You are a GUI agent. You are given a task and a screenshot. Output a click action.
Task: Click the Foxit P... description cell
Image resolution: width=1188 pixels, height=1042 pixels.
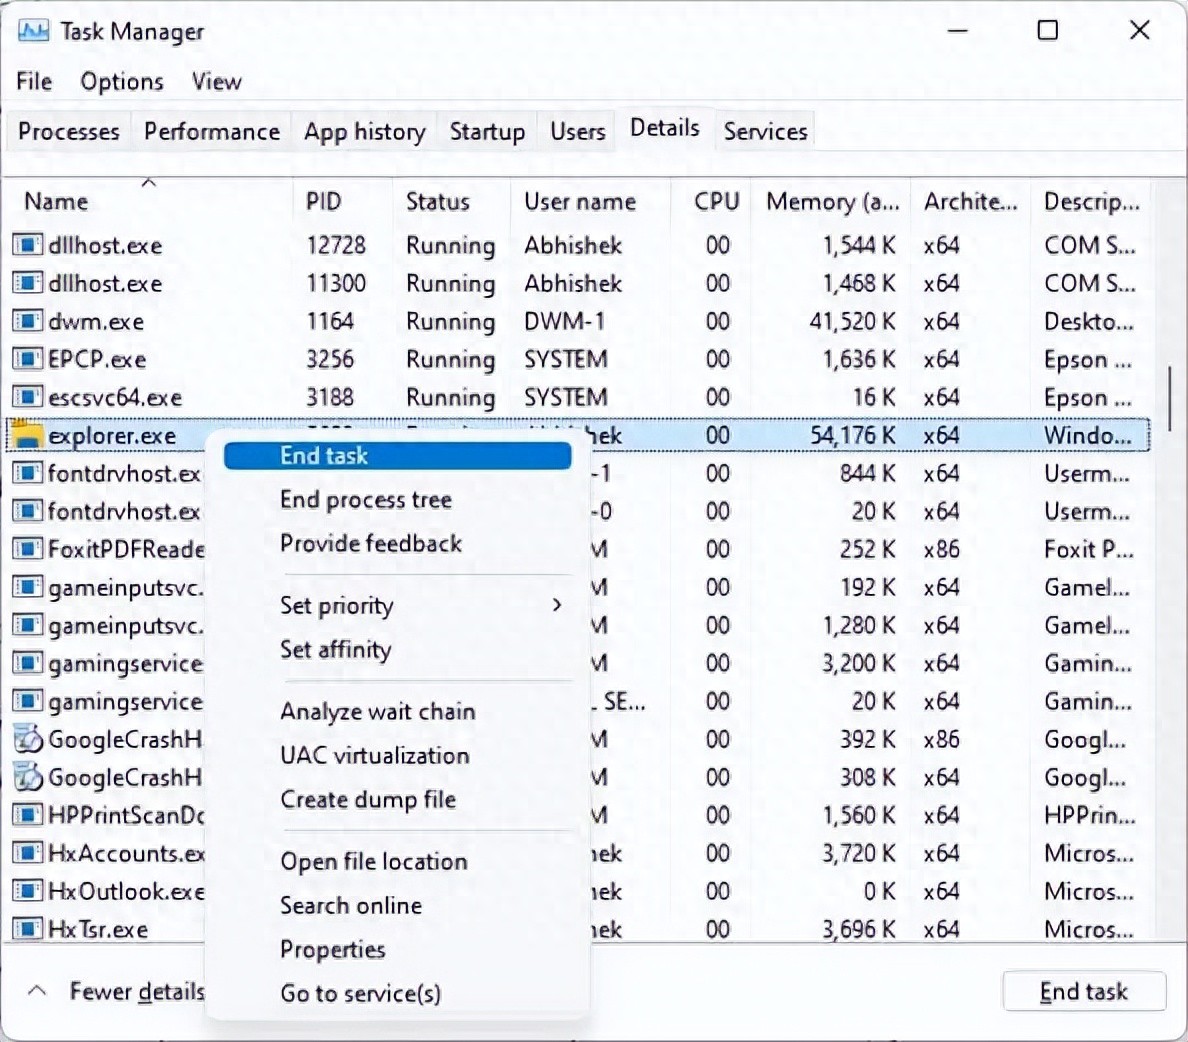tap(1089, 549)
